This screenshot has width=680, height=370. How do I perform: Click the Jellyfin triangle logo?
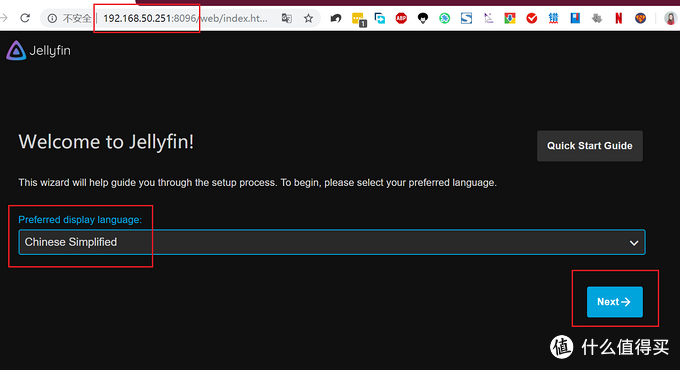click(x=16, y=50)
